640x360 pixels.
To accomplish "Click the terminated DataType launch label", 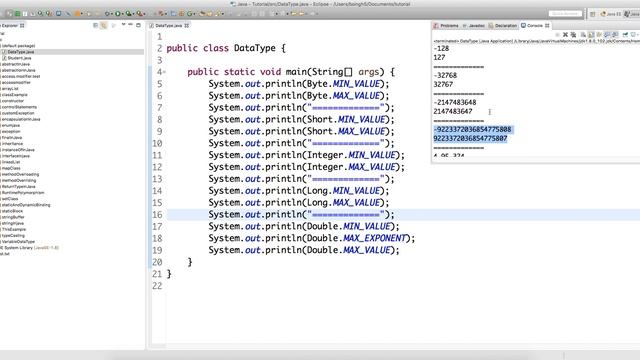I will (x=536, y=41).
